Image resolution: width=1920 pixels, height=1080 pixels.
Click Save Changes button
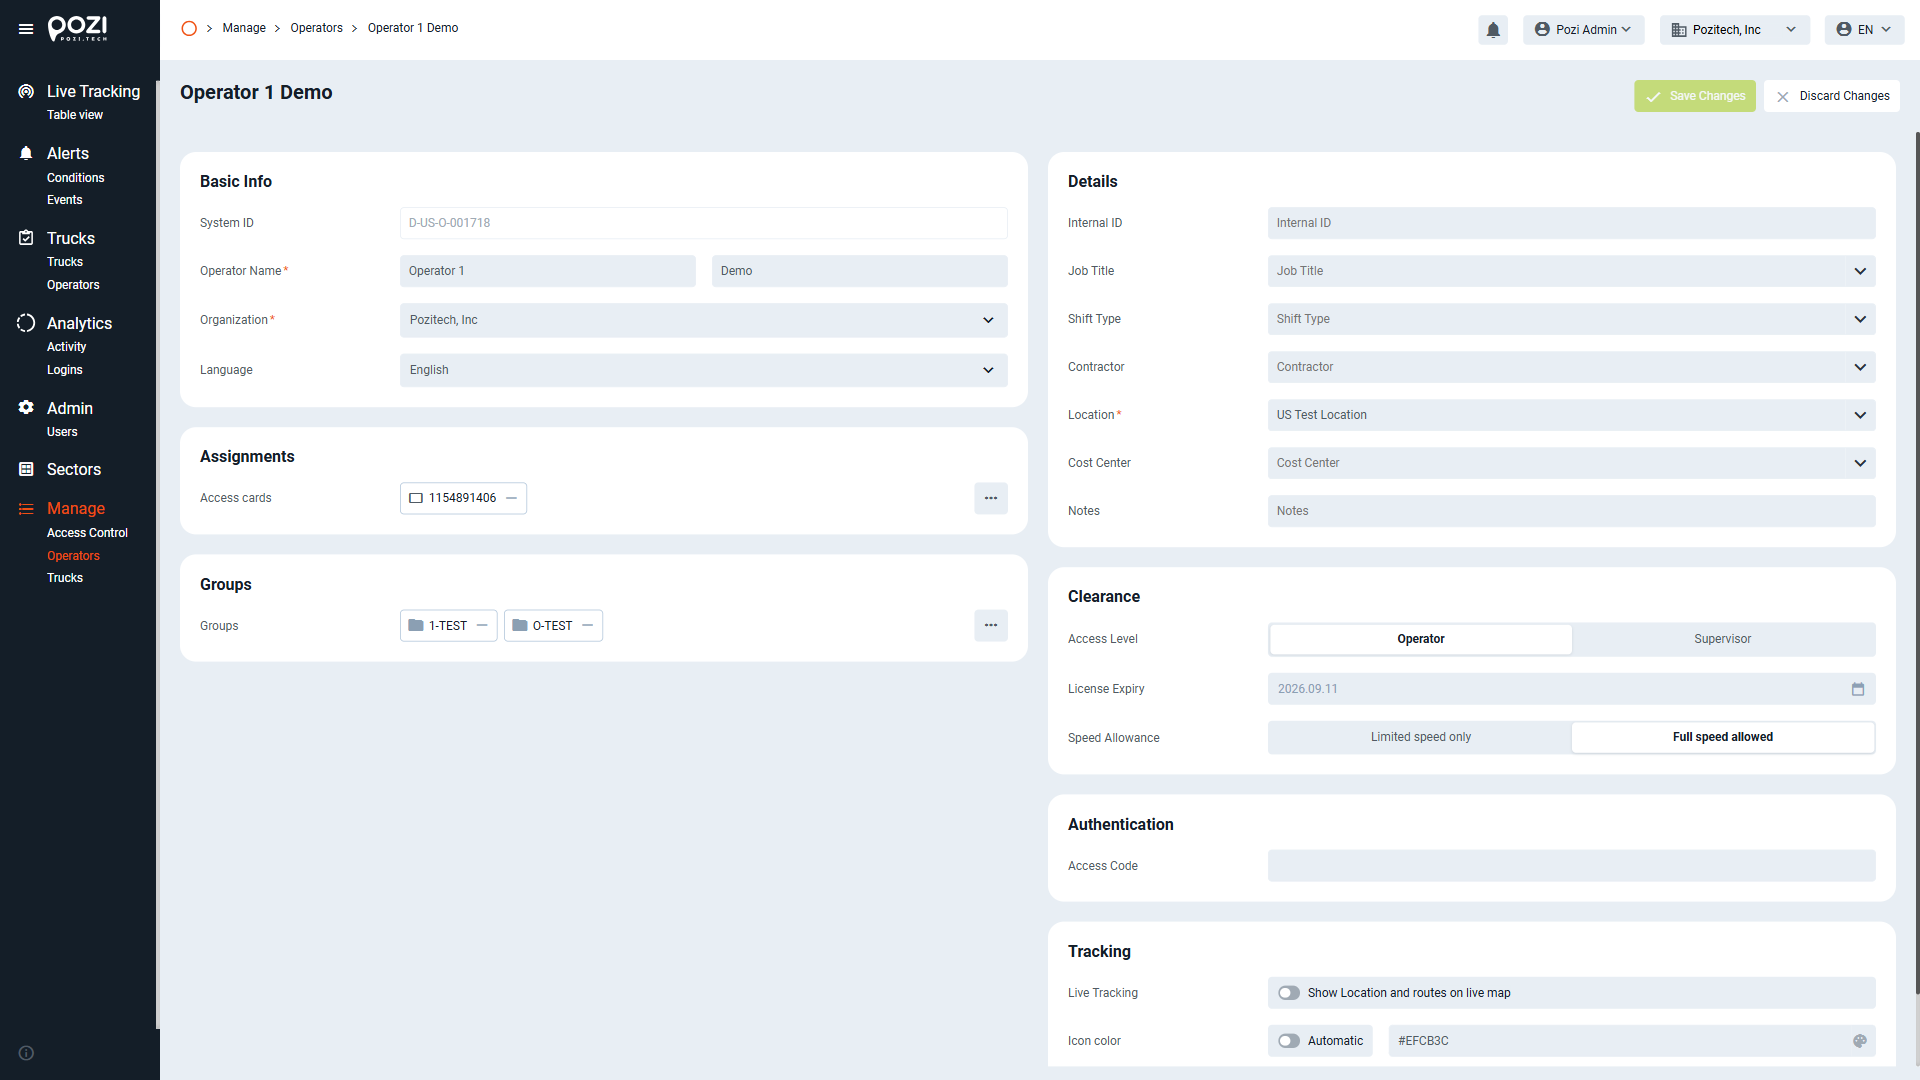click(1695, 96)
